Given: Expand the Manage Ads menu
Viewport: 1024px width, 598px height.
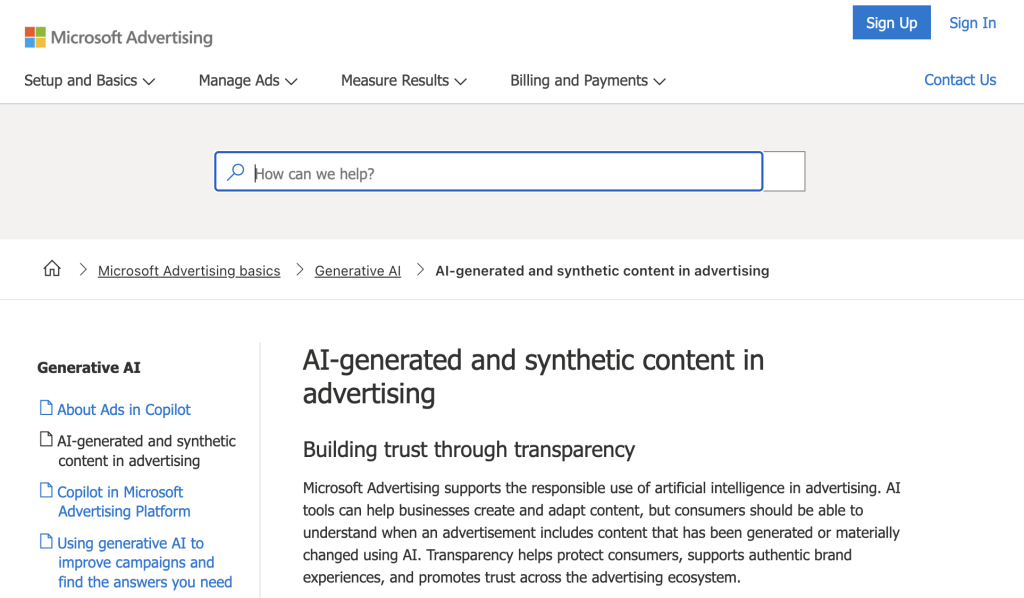Looking at the screenshot, I should [x=248, y=80].
